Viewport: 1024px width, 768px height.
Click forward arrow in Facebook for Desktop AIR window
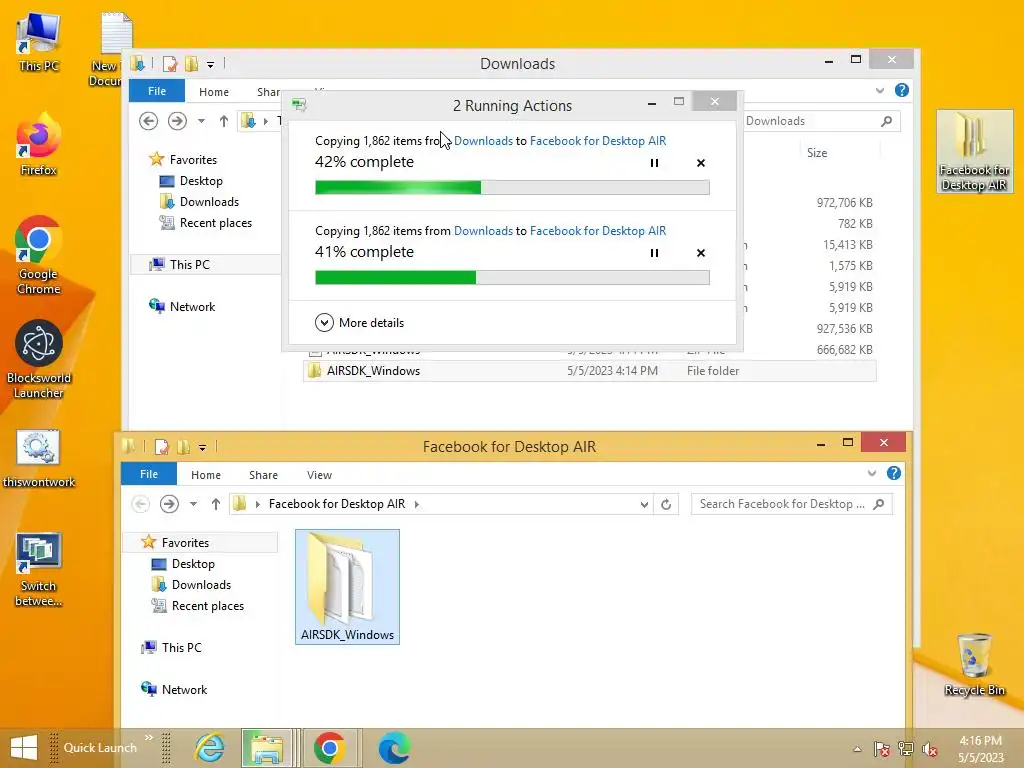tap(169, 504)
